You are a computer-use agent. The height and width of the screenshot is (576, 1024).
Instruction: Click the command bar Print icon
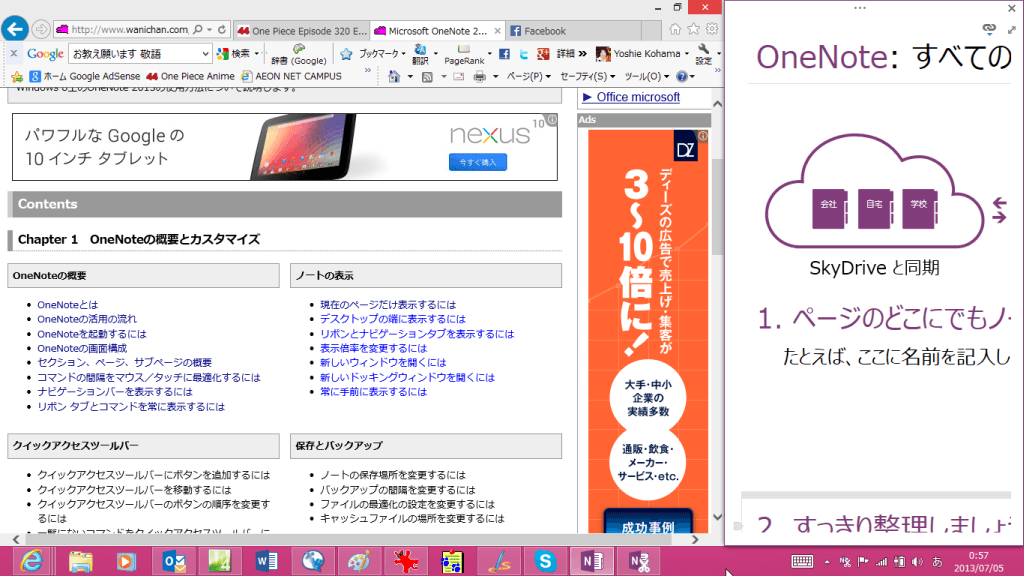click(x=480, y=76)
